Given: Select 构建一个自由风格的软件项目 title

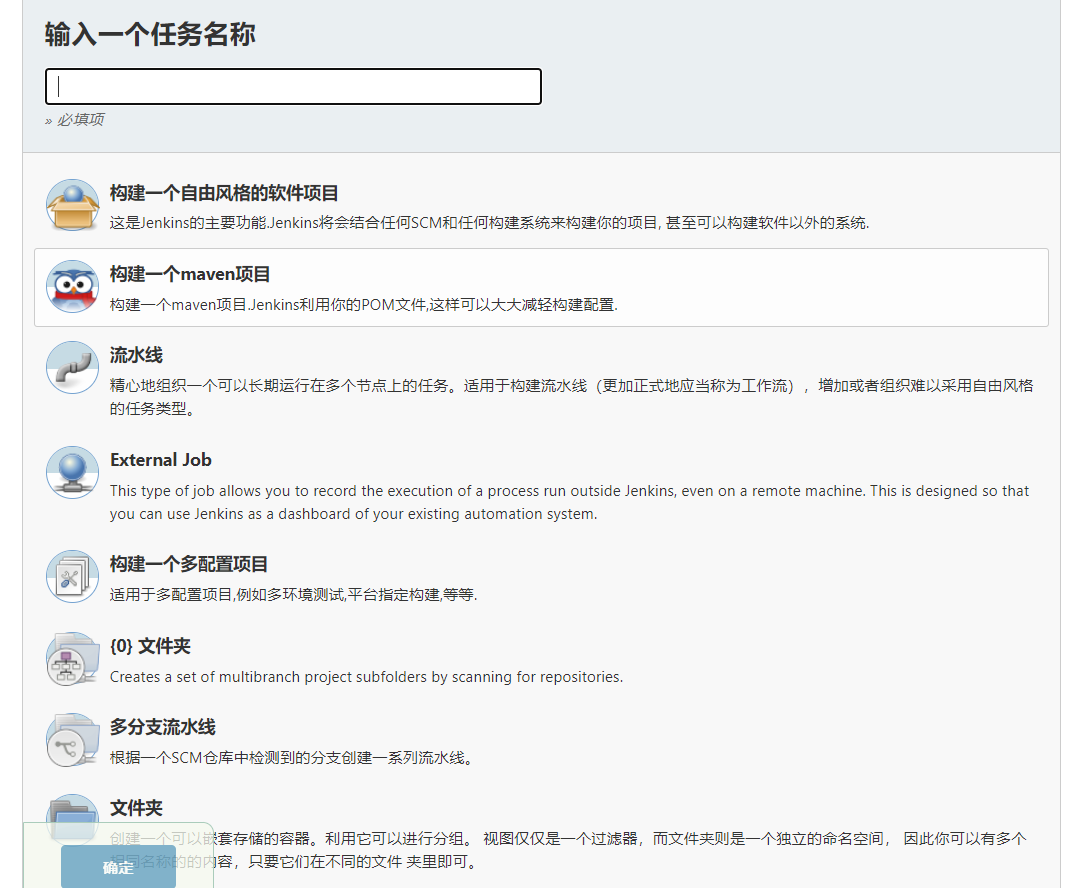Looking at the screenshot, I should click(224, 193).
